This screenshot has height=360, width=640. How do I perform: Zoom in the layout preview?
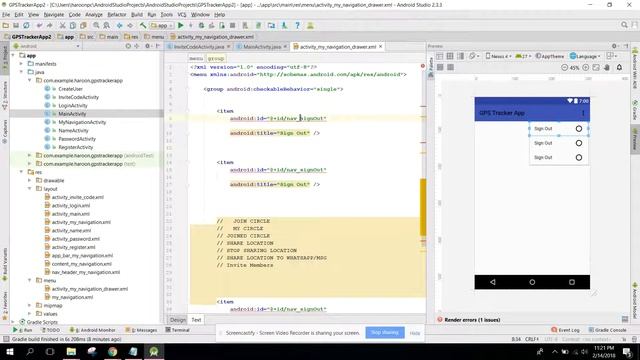click(x=586, y=67)
